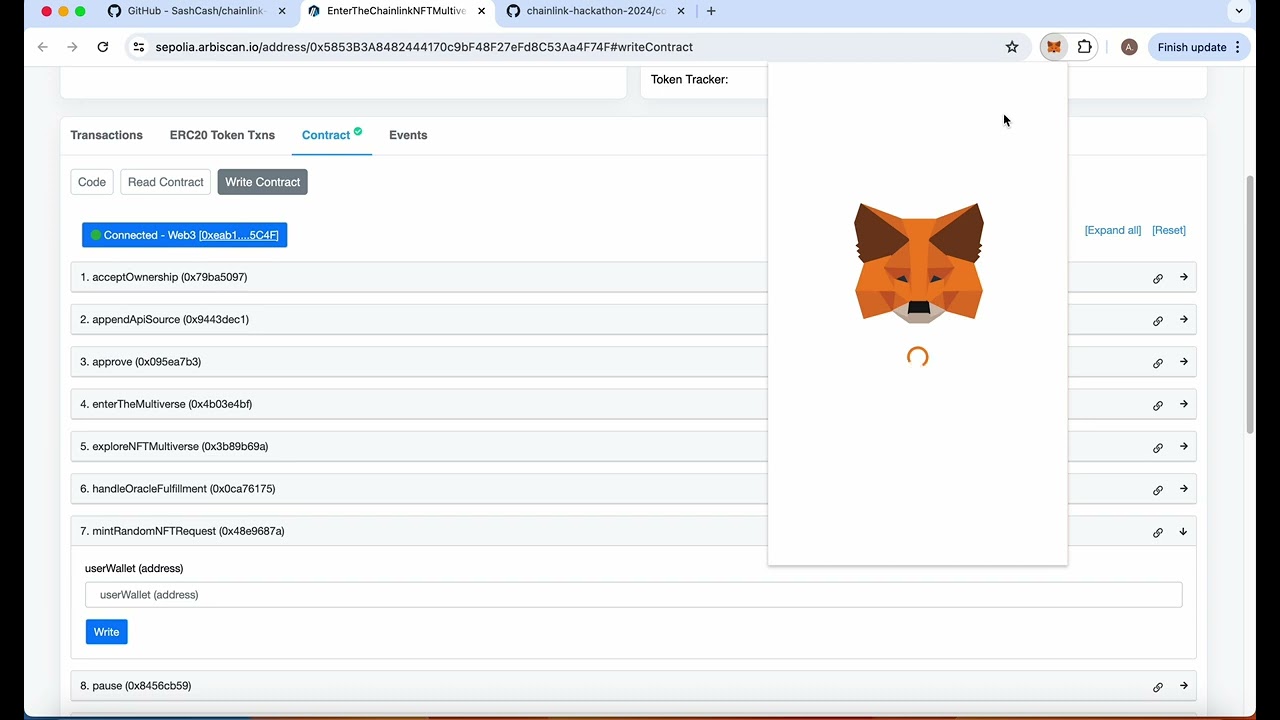
Task: Click '3. approve (0x095ea7b3)' row text
Action: (x=141, y=362)
